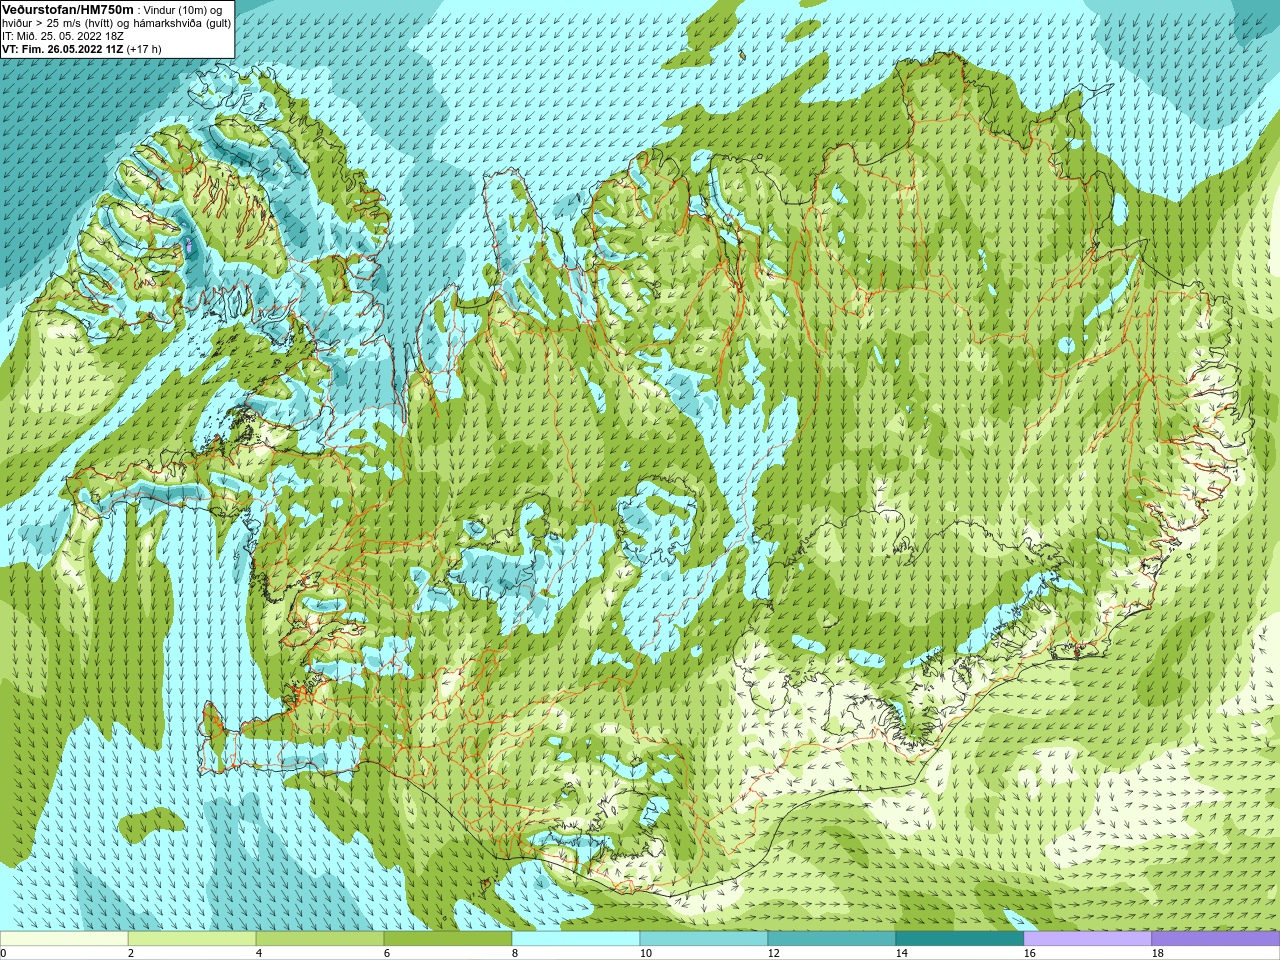Viewport: 1280px width, 960px height.
Task: Click the "(+17 h)" forecast offset text
Action: pos(144,48)
